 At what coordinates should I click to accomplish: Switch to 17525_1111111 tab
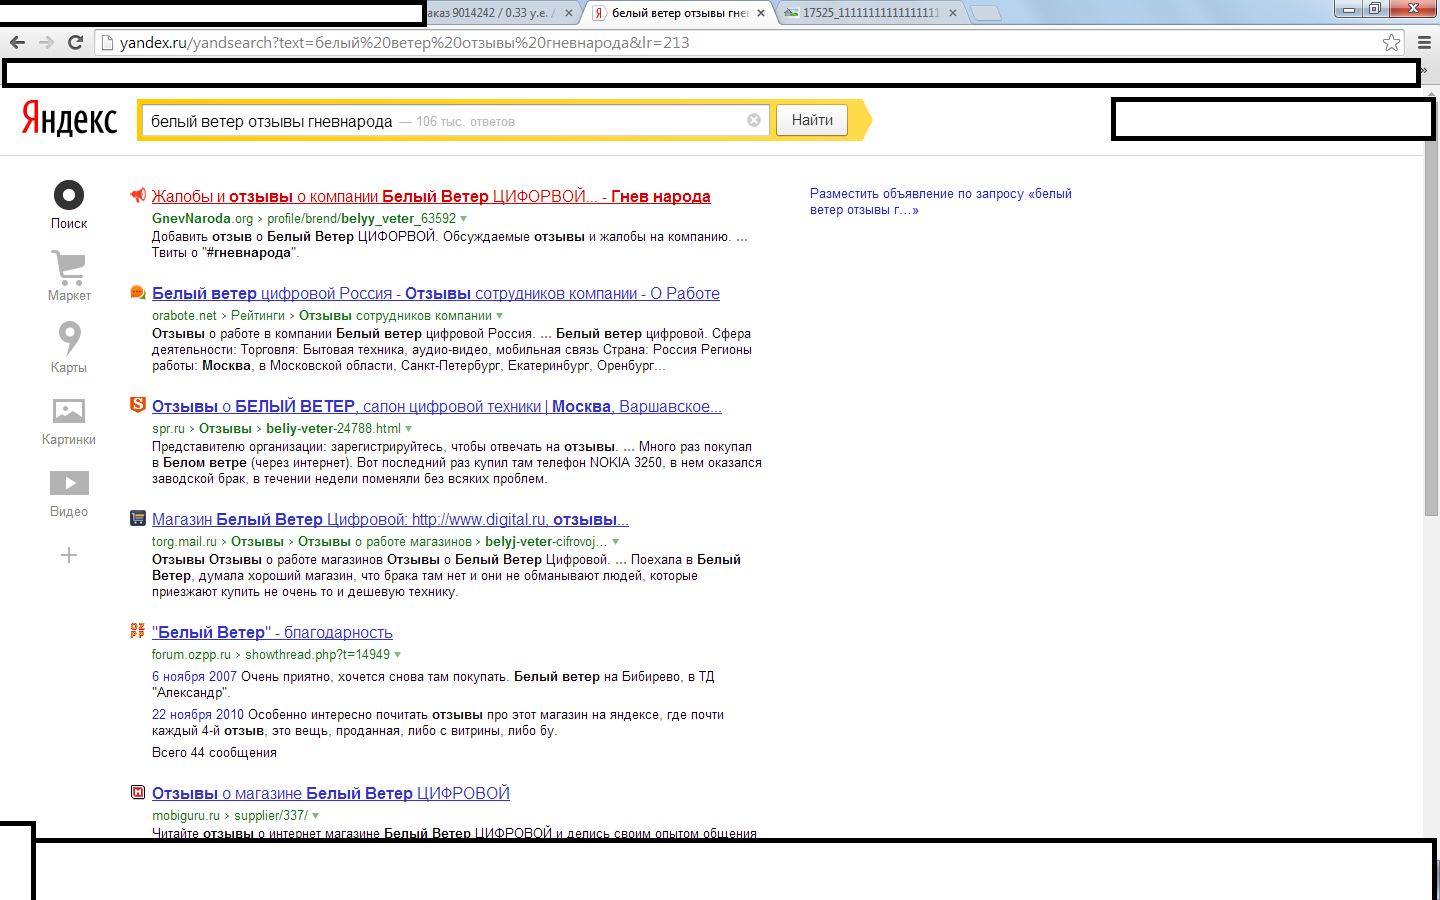pyautogui.click(x=870, y=13)
